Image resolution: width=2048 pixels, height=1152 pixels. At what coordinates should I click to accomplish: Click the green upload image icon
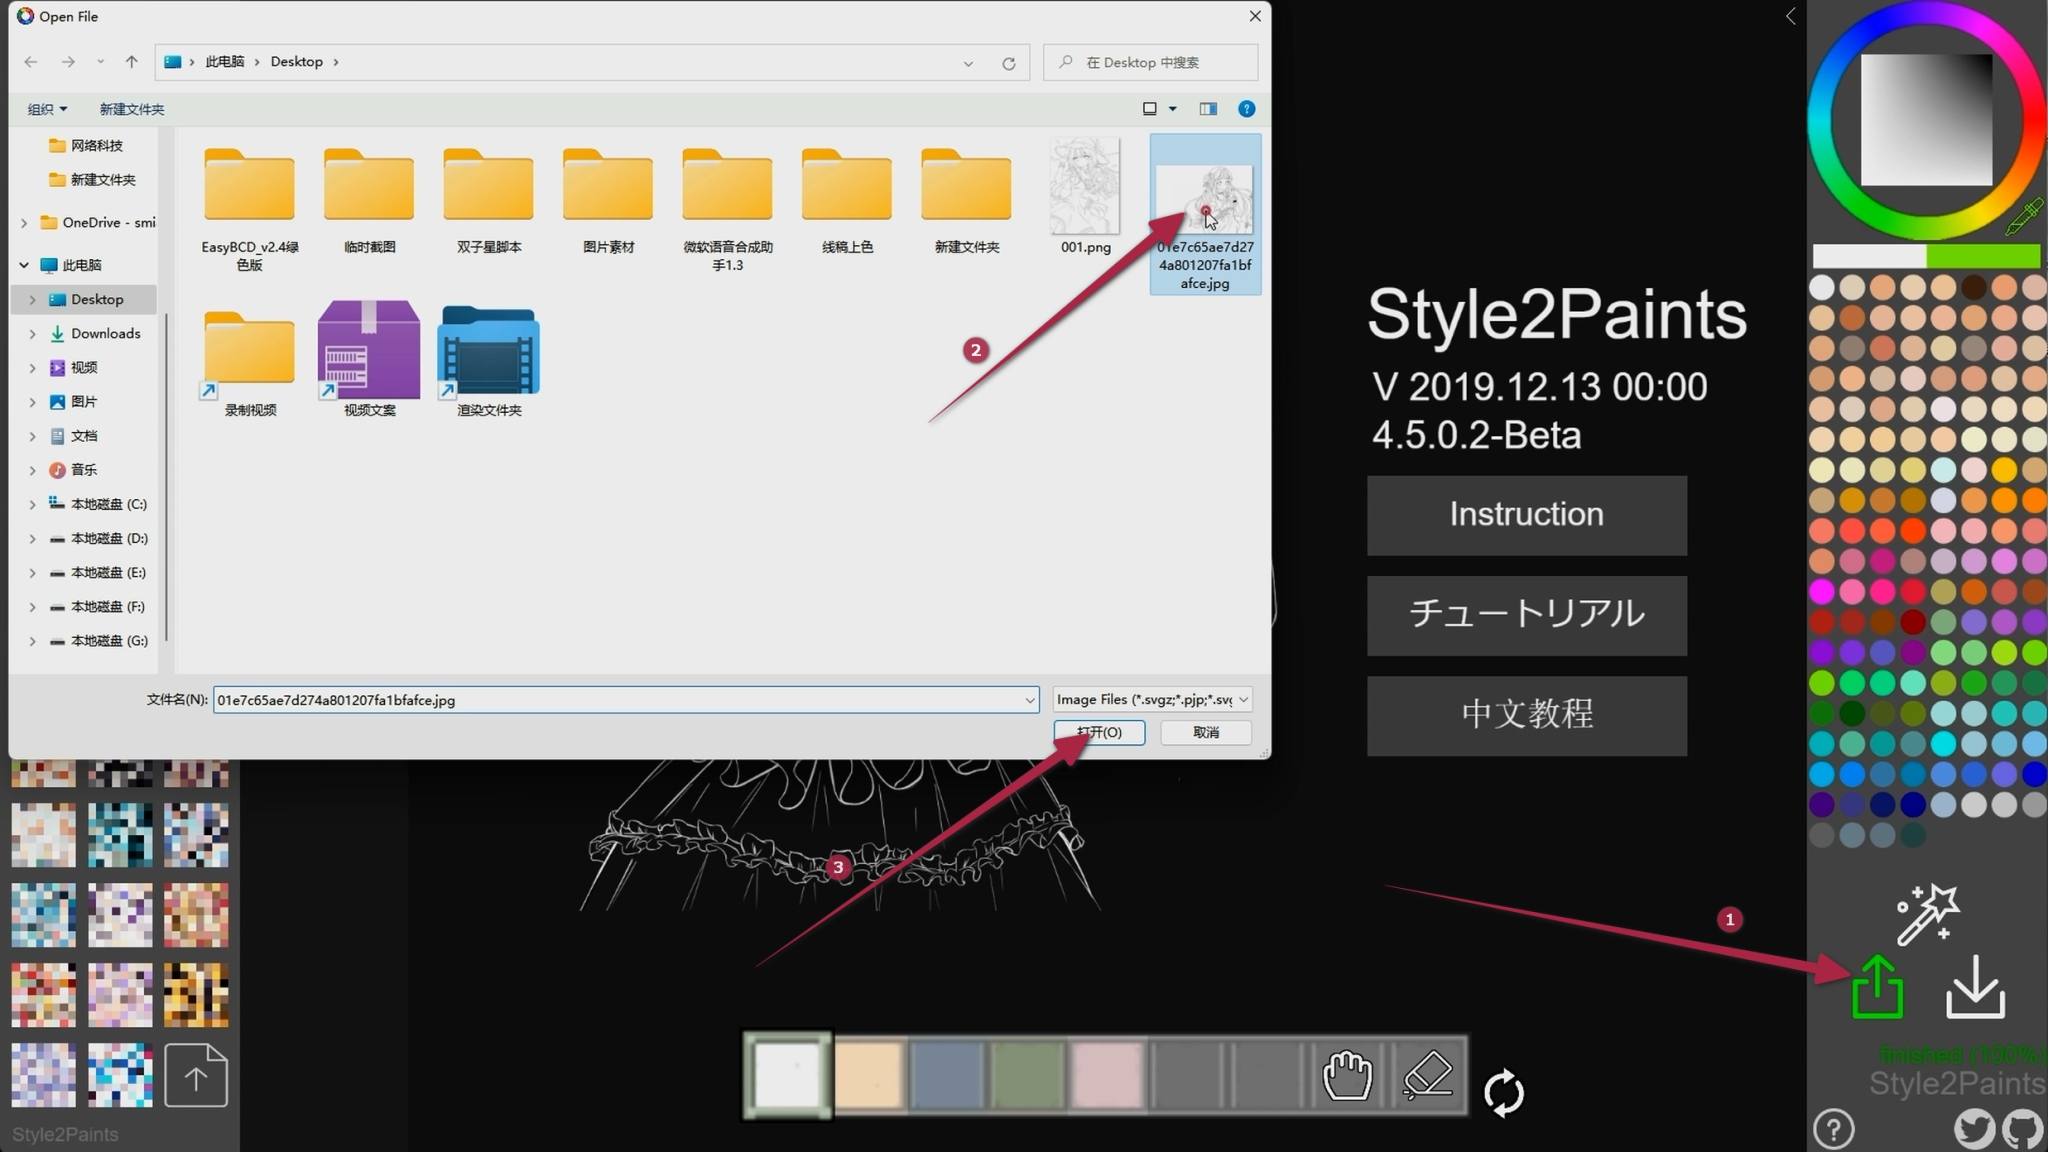point(1877,987)
